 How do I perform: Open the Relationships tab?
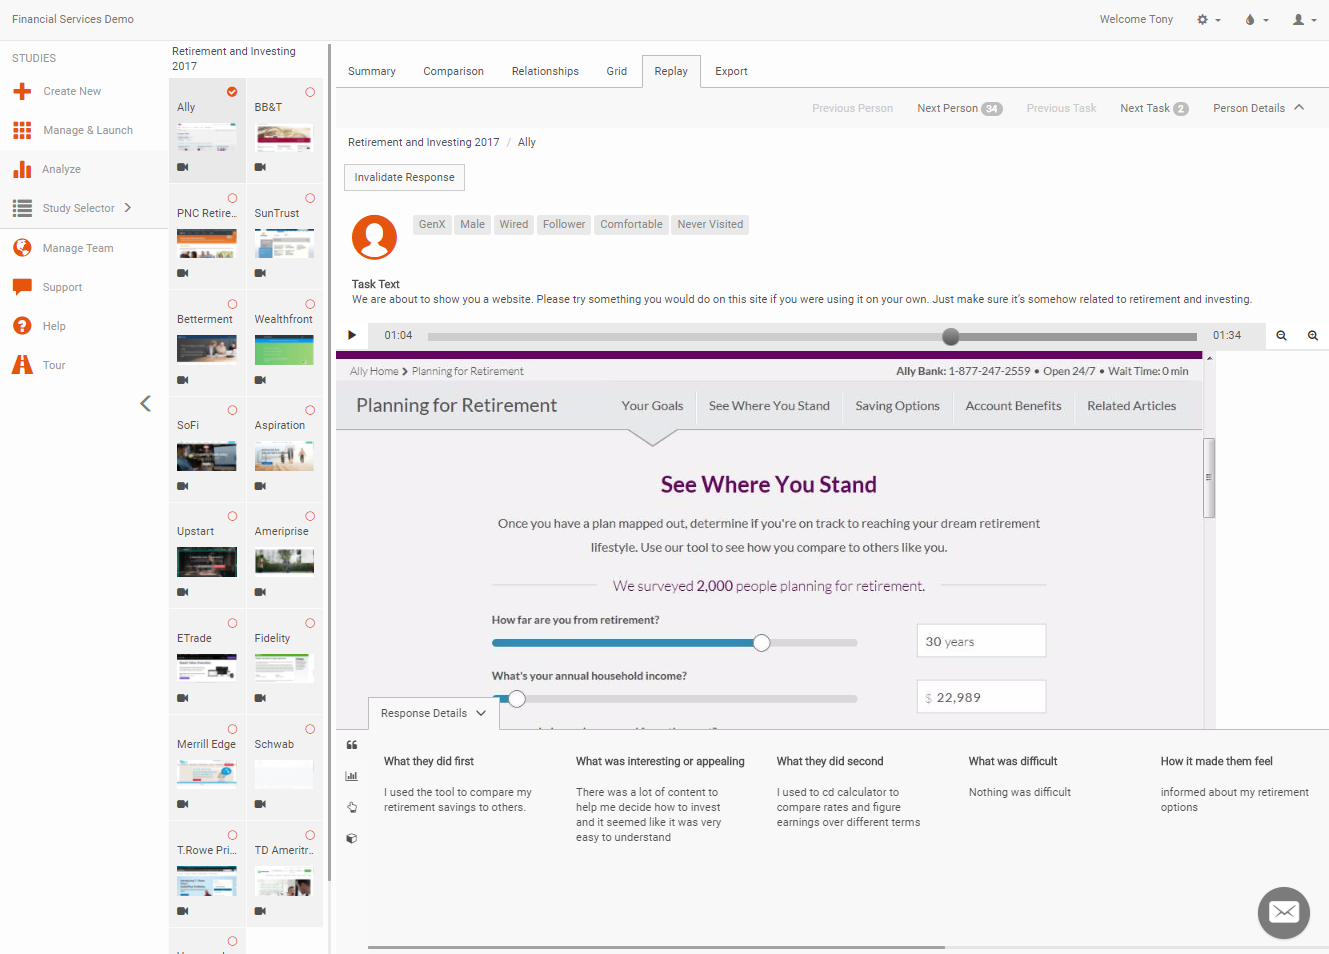pos(545,71)
